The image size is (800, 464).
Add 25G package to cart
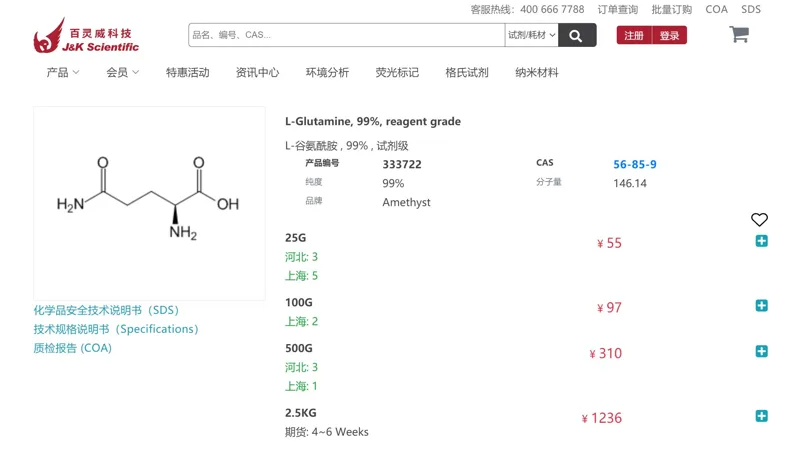point(761,241)
